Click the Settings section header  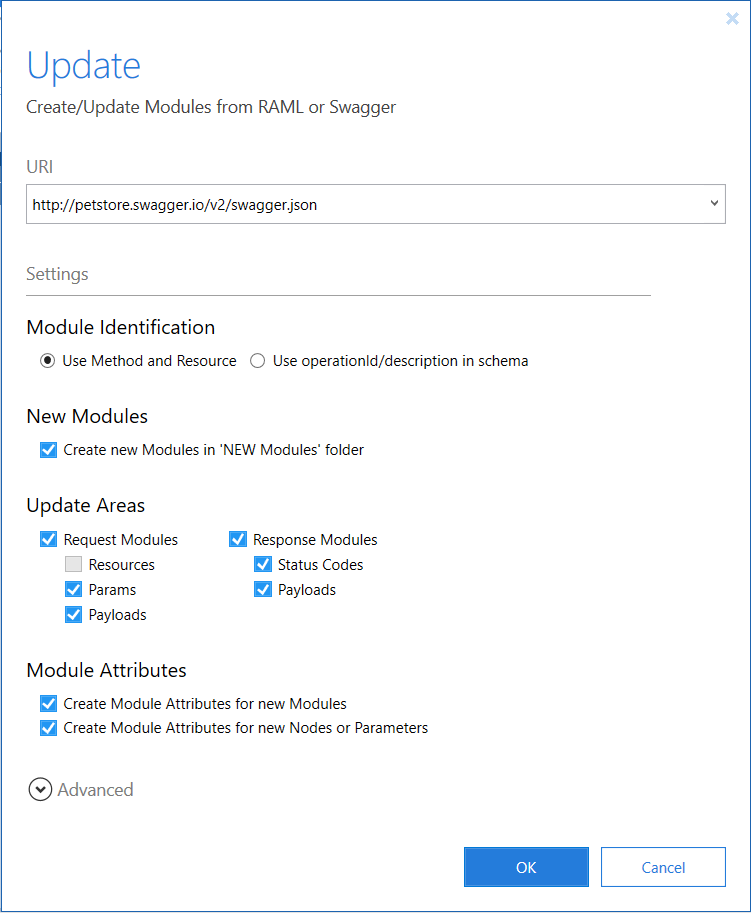tap(57, 274)
